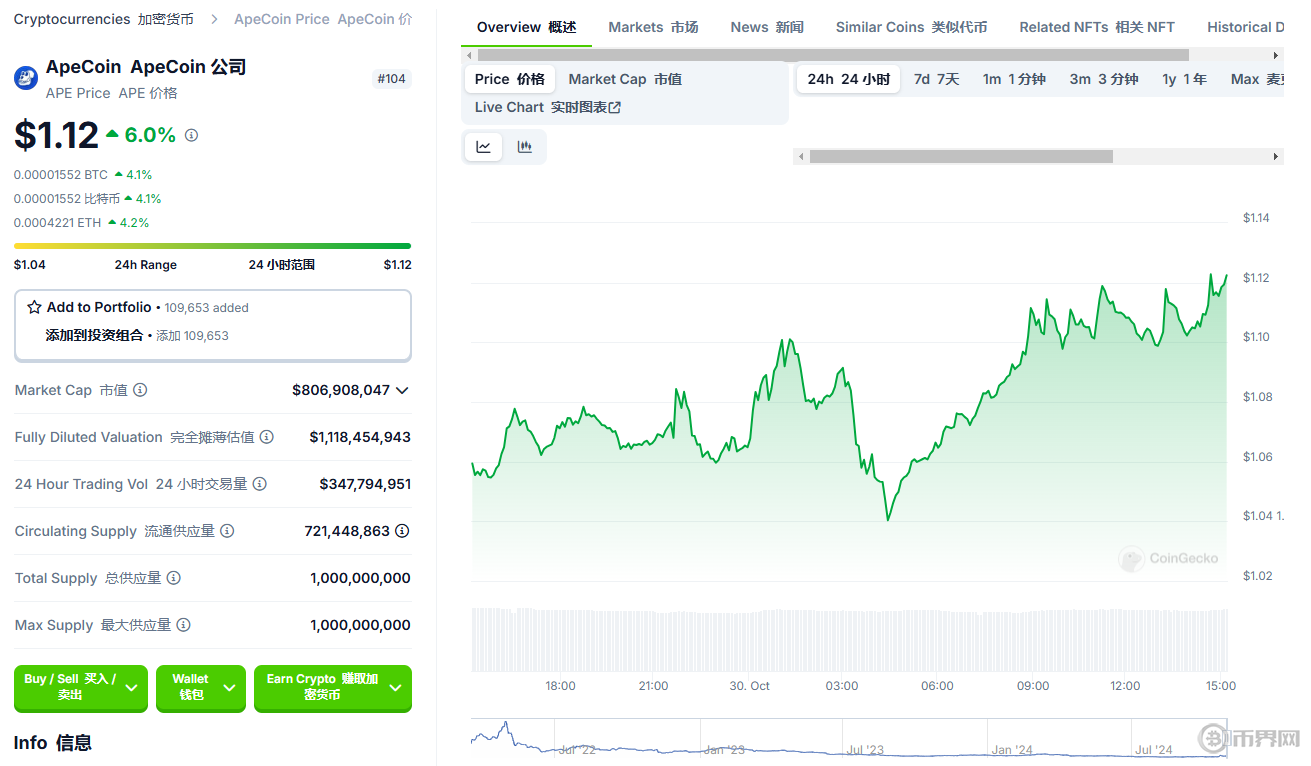Screen dimensions: 1311x766
Task: Open Earn Crypto dropdown
Action: point(333,688)
